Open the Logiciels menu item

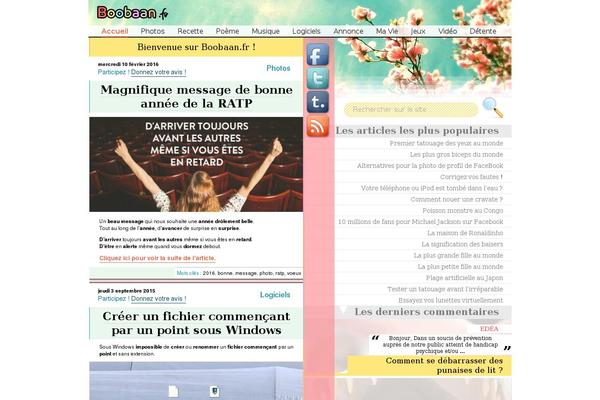click(306, 31)
